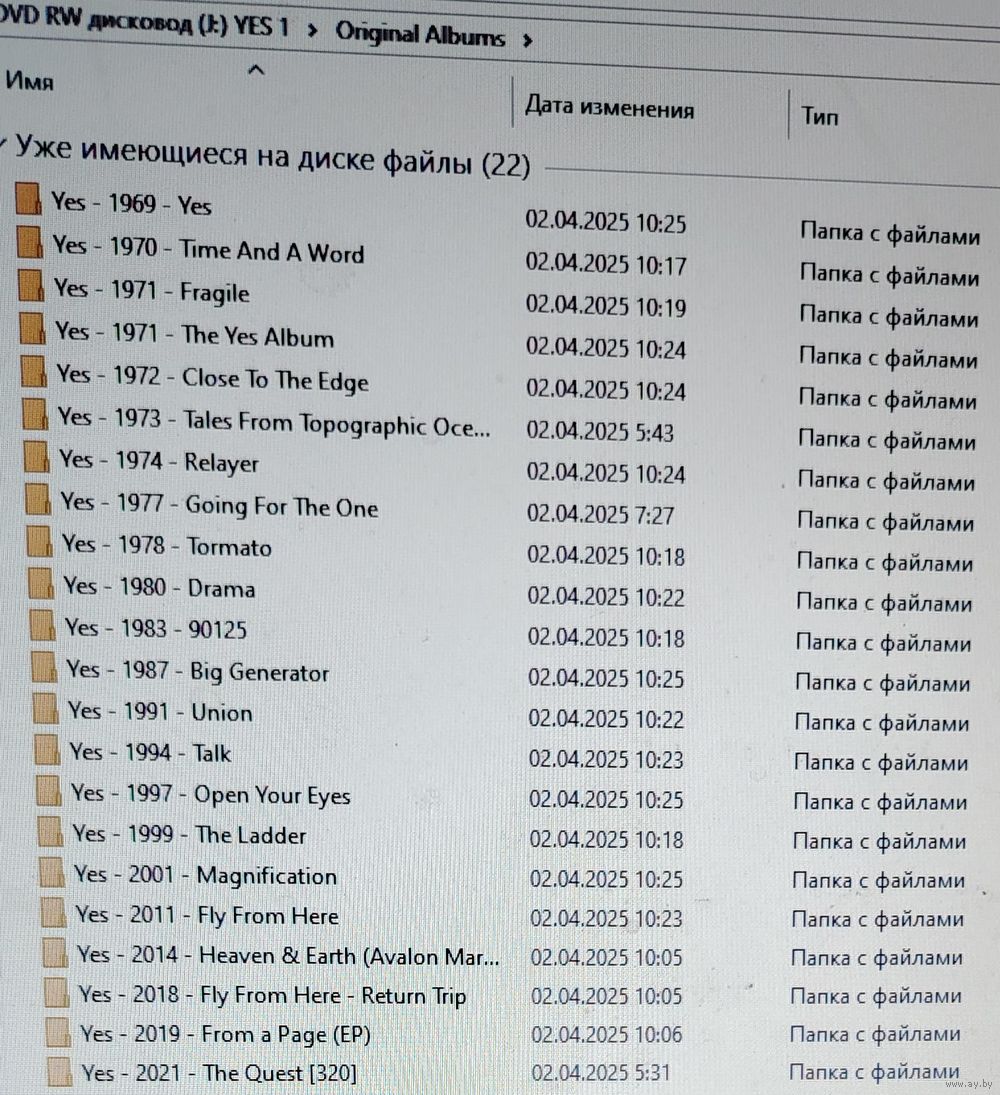Click the name 'Yes - 1974 - Relayer'
The image size is (1000, 1095).
[x=159, y=462]
